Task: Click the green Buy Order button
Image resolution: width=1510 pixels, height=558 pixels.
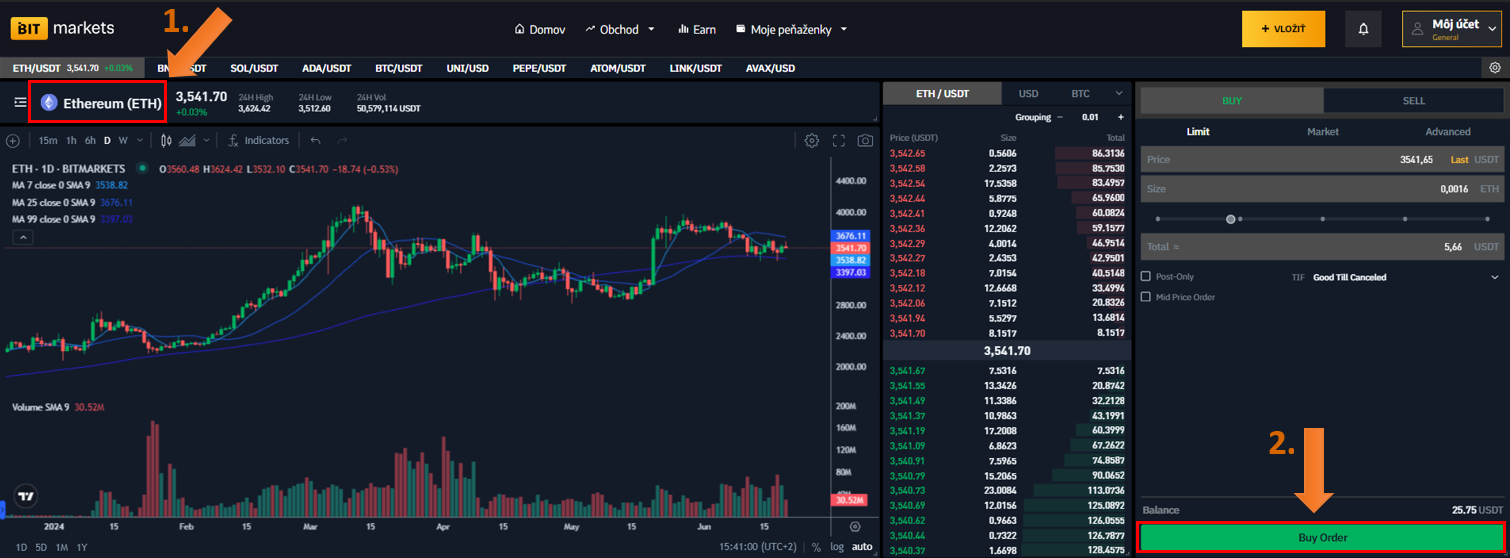Action: [1322, 538]
